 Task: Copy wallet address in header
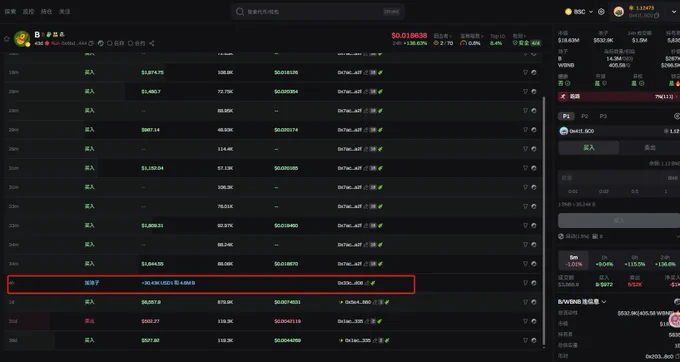[x=657, y=16]
